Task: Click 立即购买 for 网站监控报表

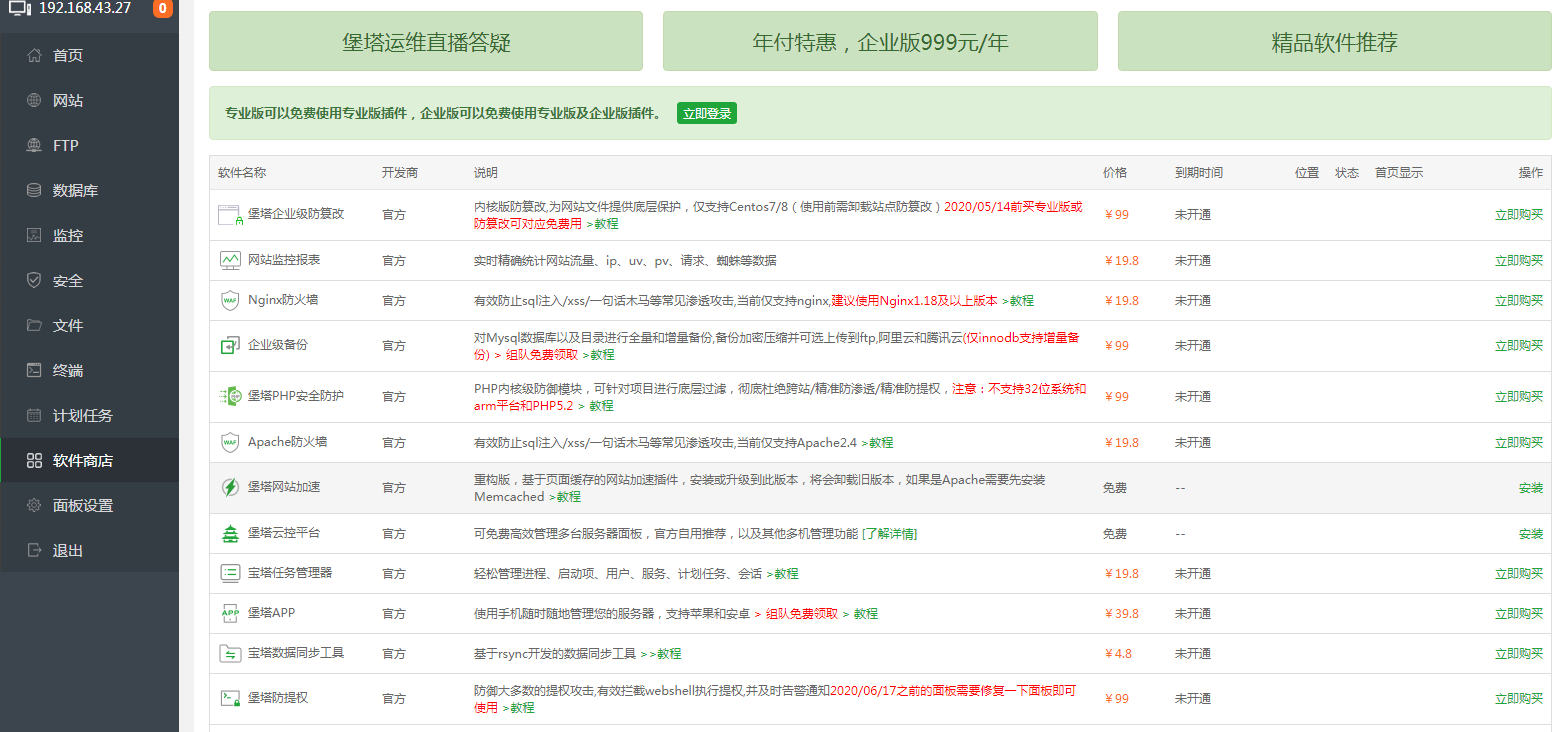Action: coord(1519,260)
